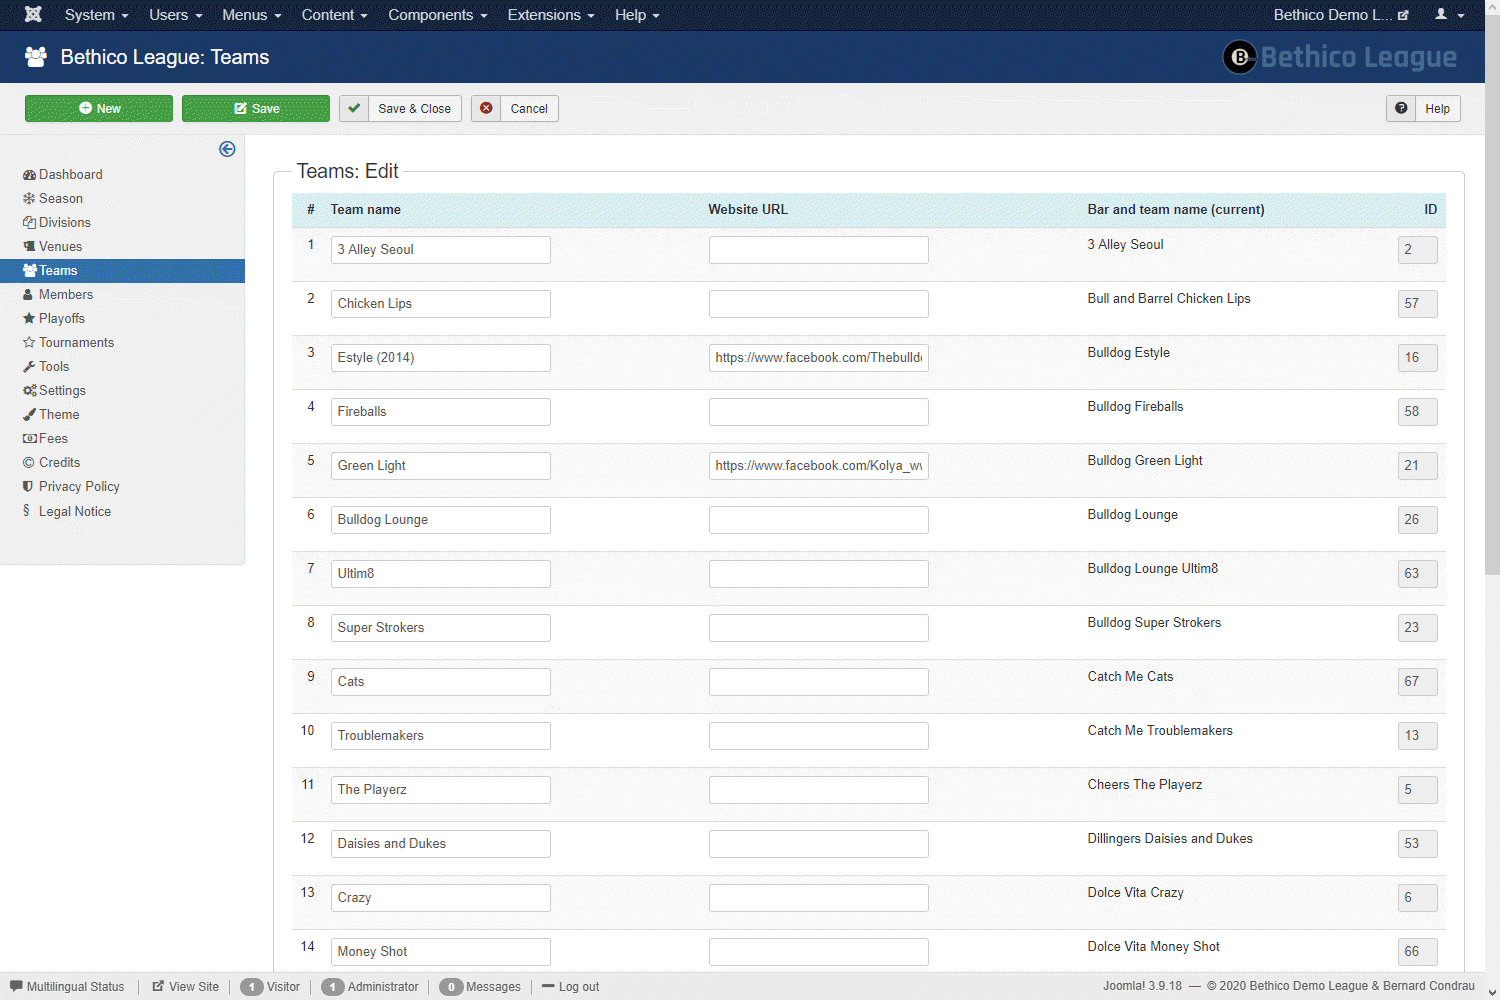Image resolution: width=1500 pixels, height=1000 pixels.
Task: Open the Content menu
Action: tap(334, 15)
